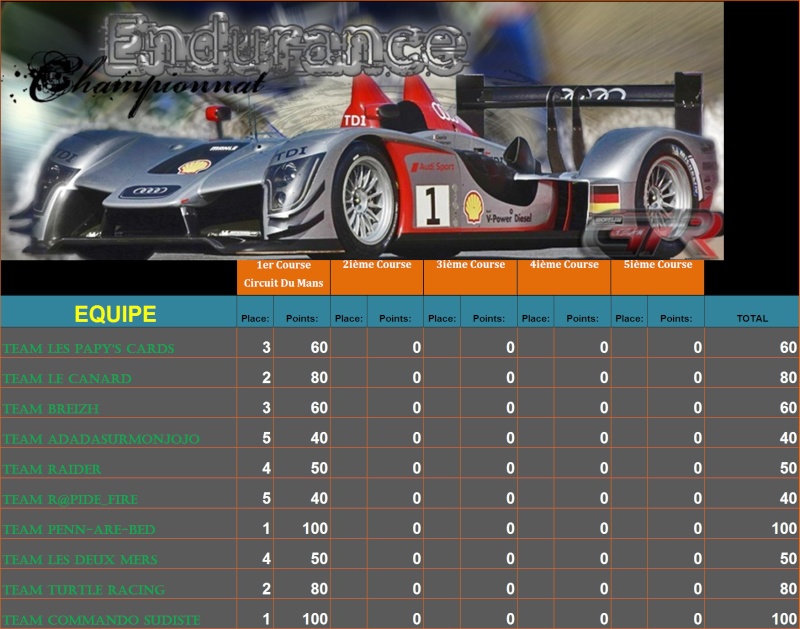Select team name 'Team Adadasurmonjojo'
Screen dimensions: 800x629
pyautogui.click(x=102, y=439)
